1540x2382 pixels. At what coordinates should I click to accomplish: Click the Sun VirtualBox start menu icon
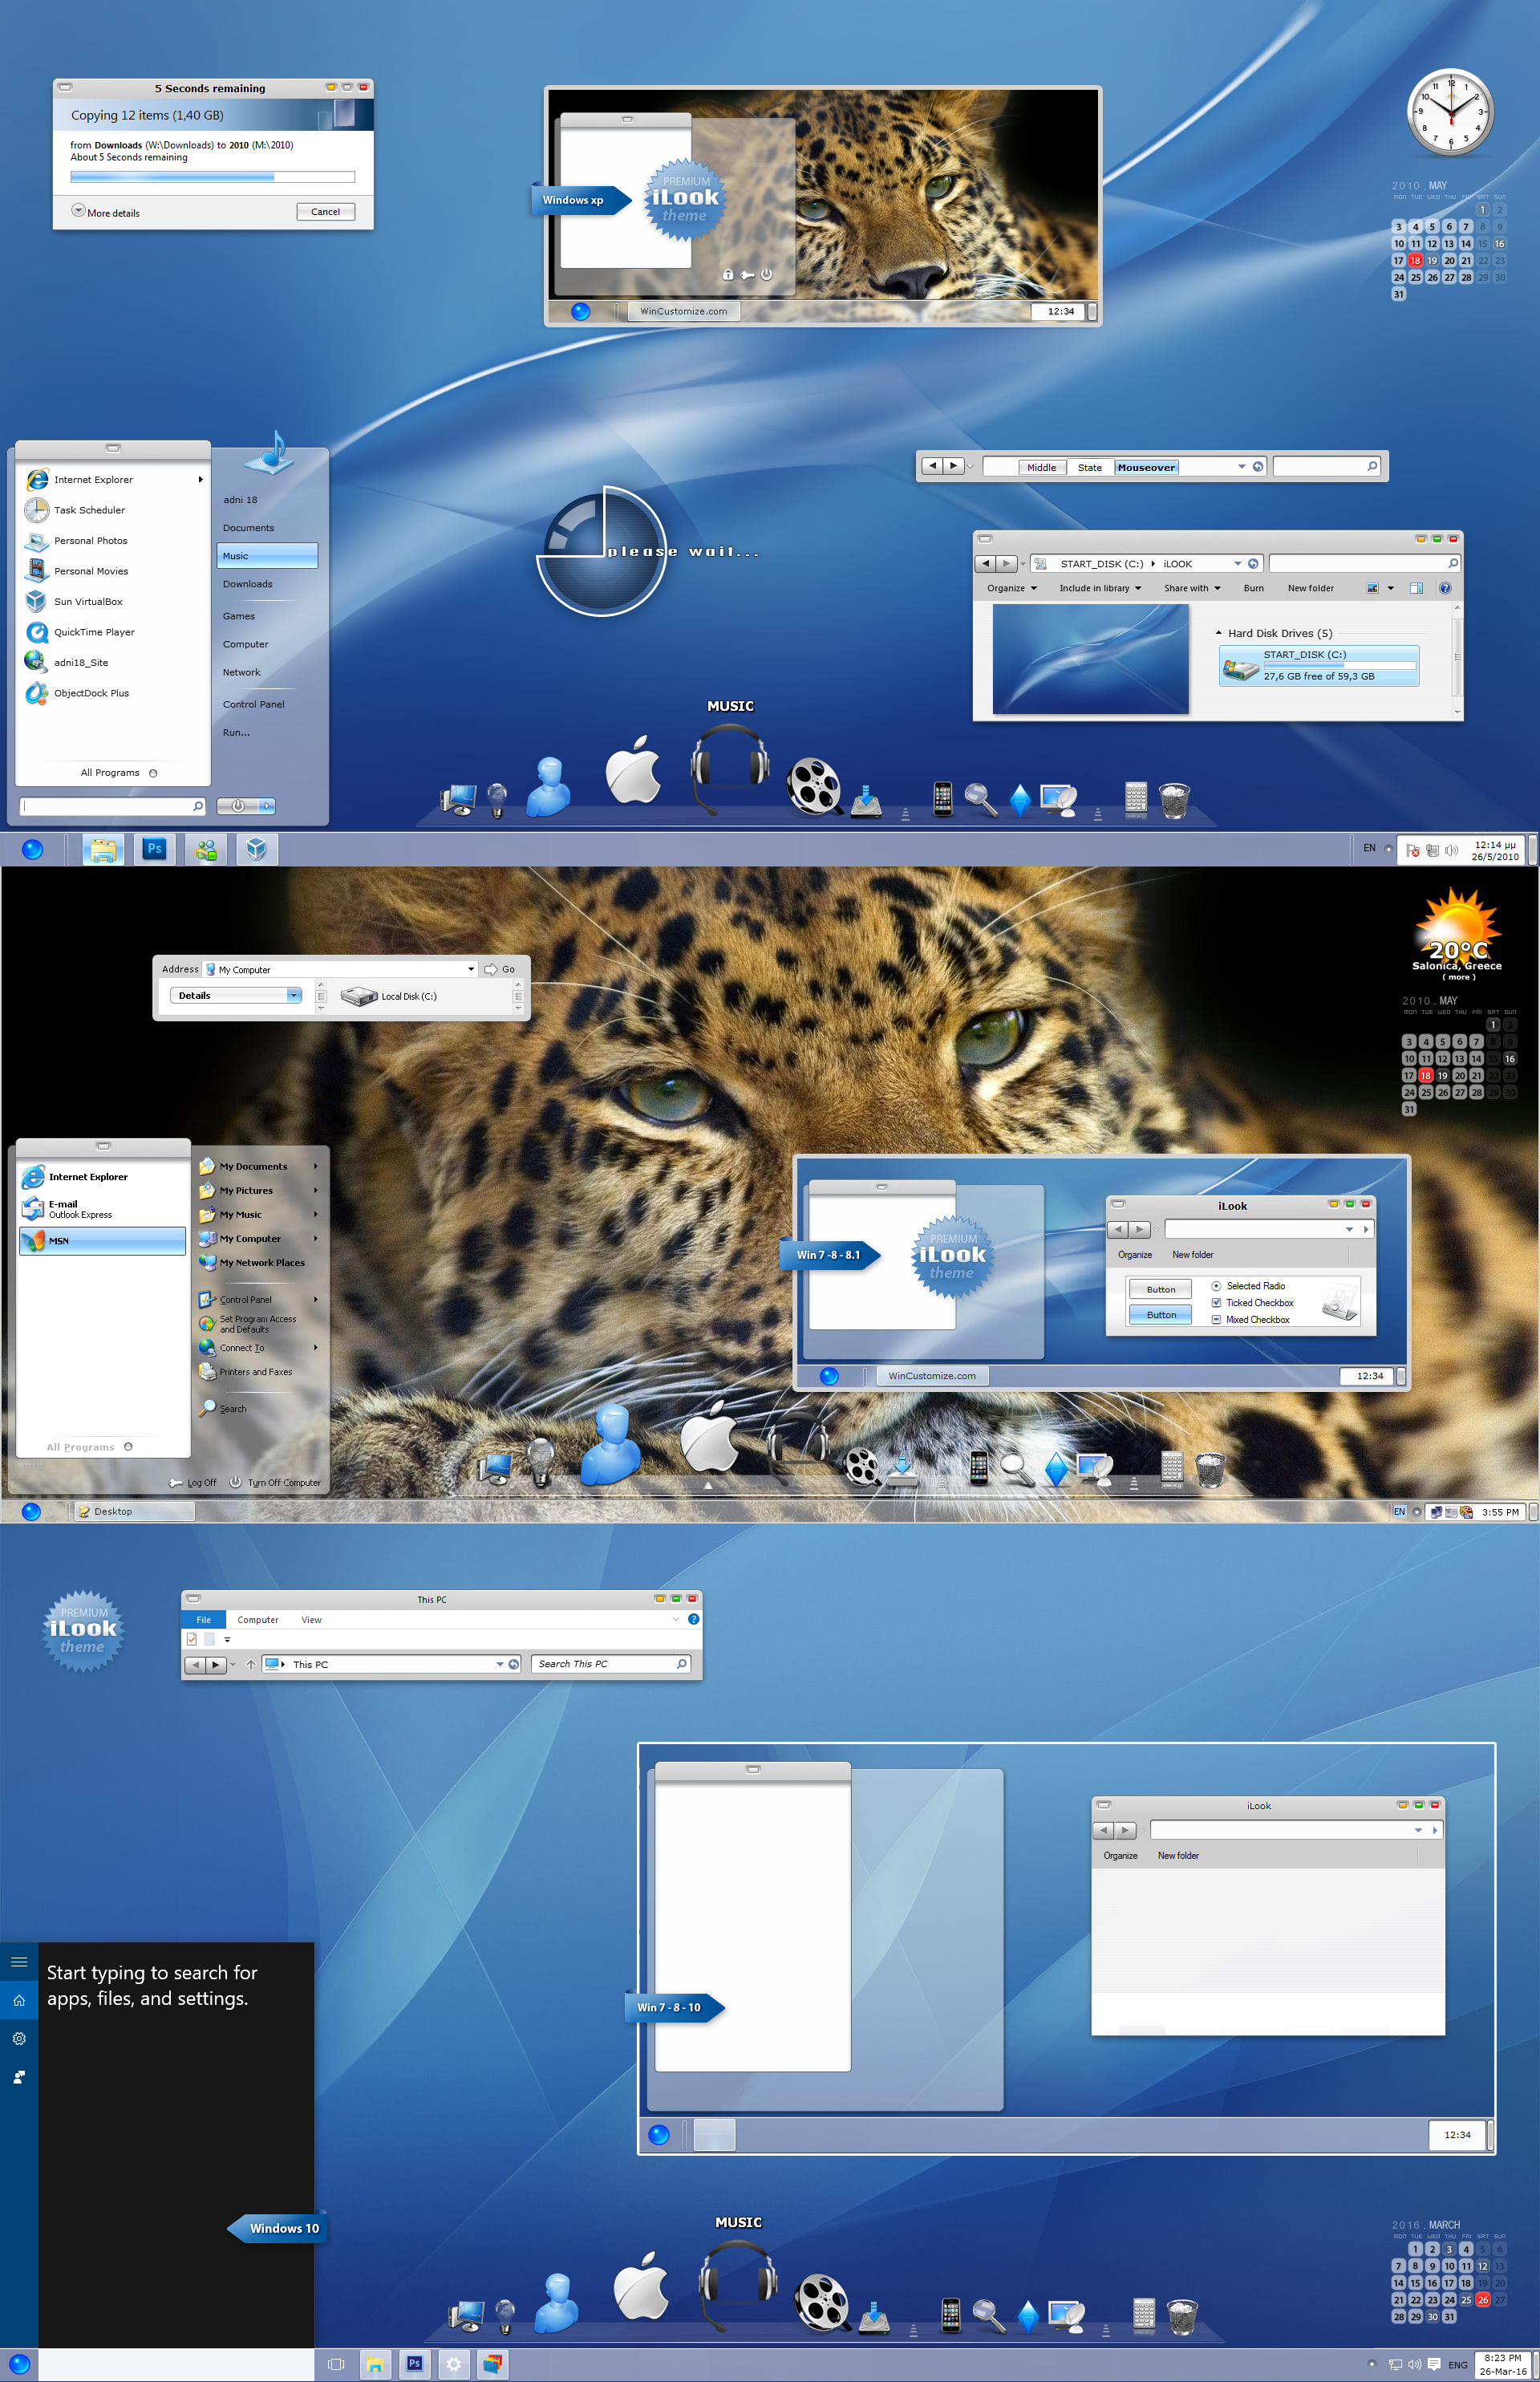(36, 601)
